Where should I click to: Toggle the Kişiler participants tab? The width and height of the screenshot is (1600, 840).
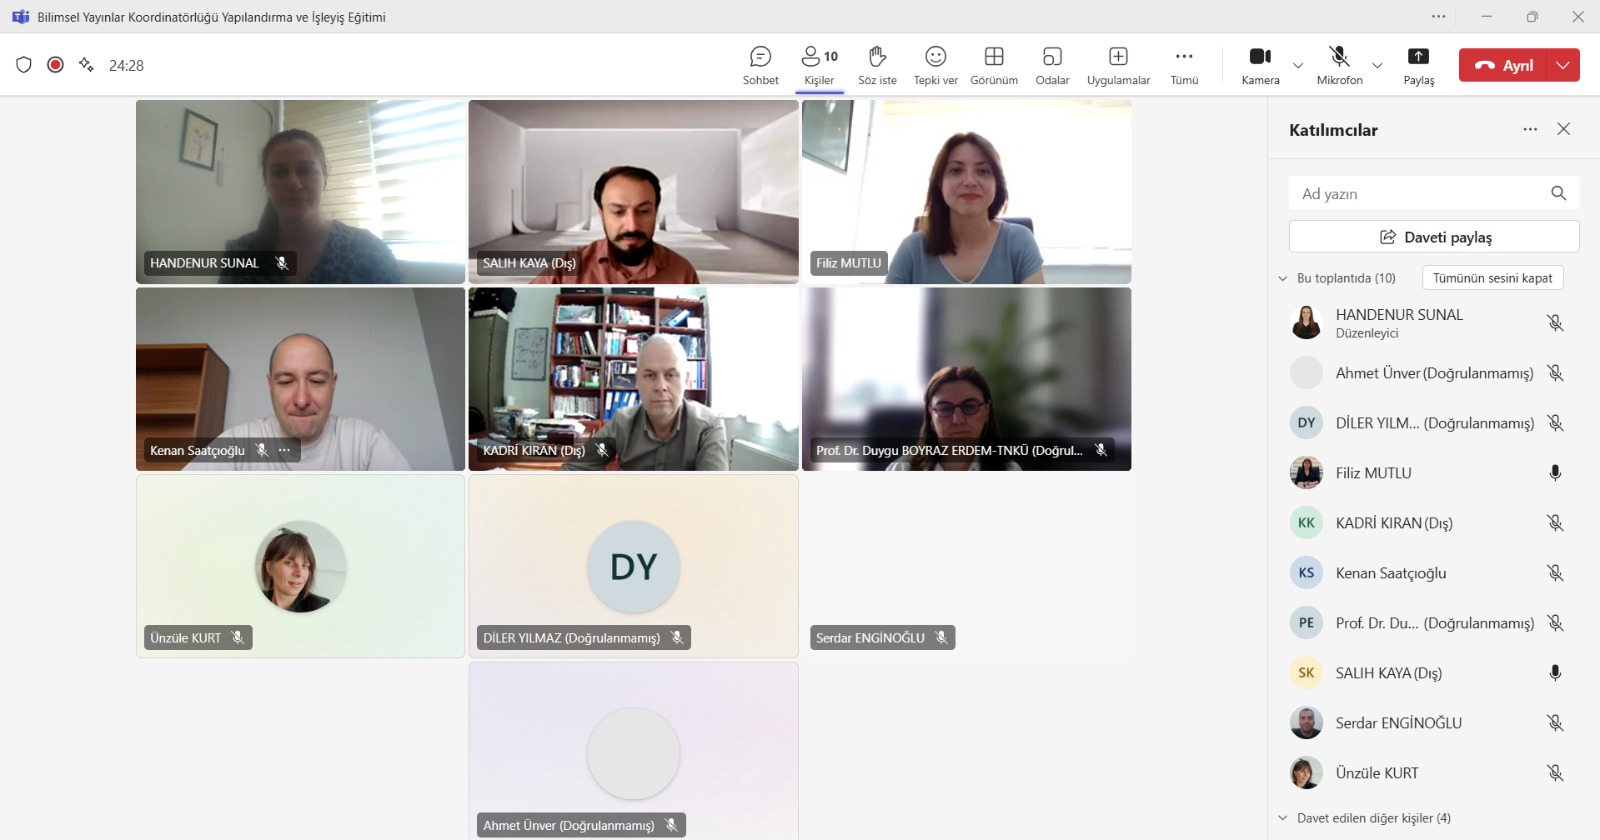coord(819,65)
